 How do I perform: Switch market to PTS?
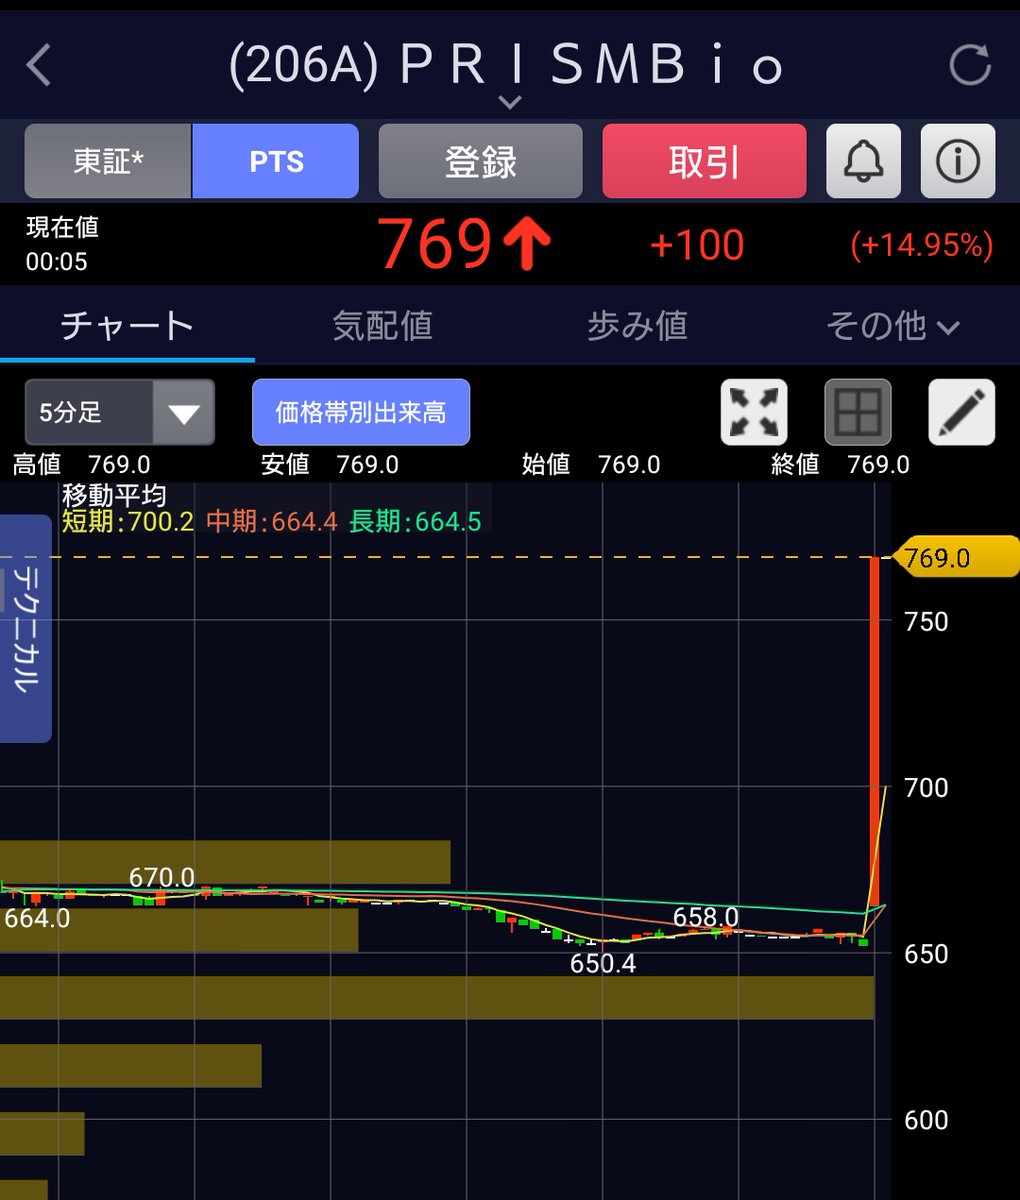pos(275,161)
